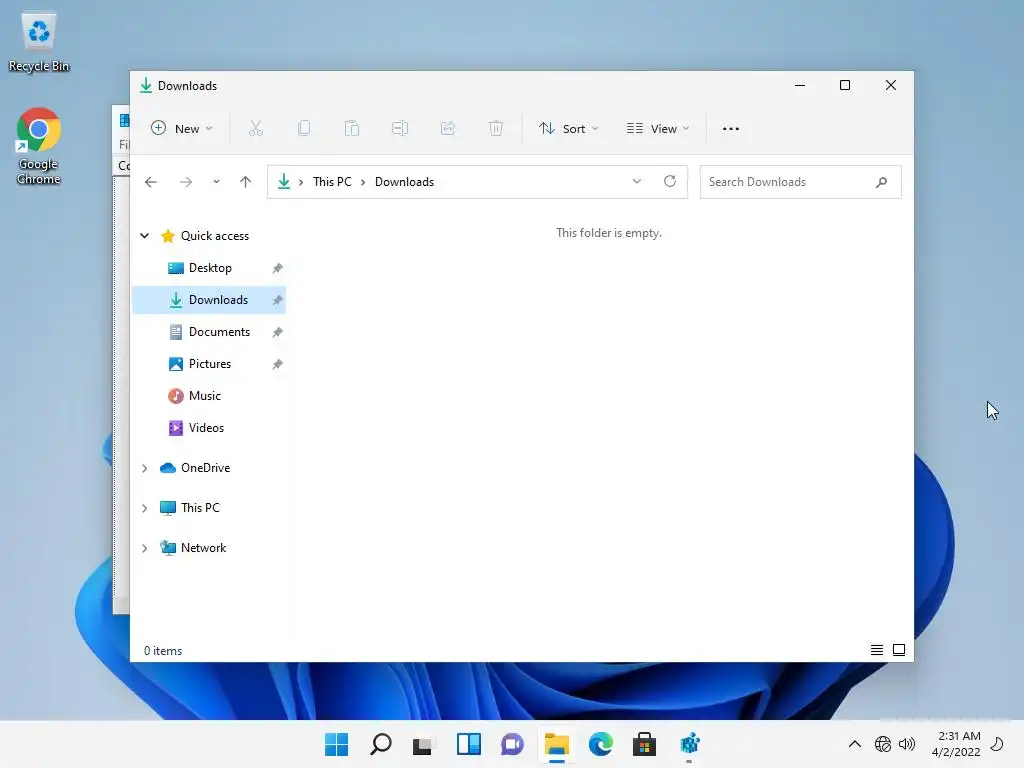Open the See more ellipsis menu
1024x768 pixels.
pos(731,129)
